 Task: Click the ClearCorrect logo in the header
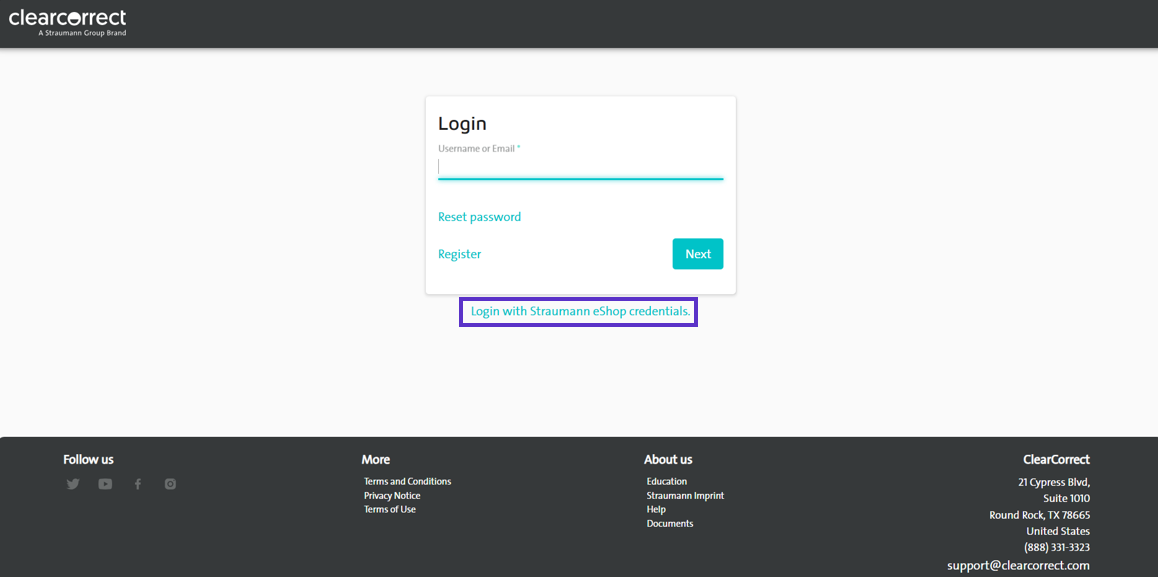point(70,20)
